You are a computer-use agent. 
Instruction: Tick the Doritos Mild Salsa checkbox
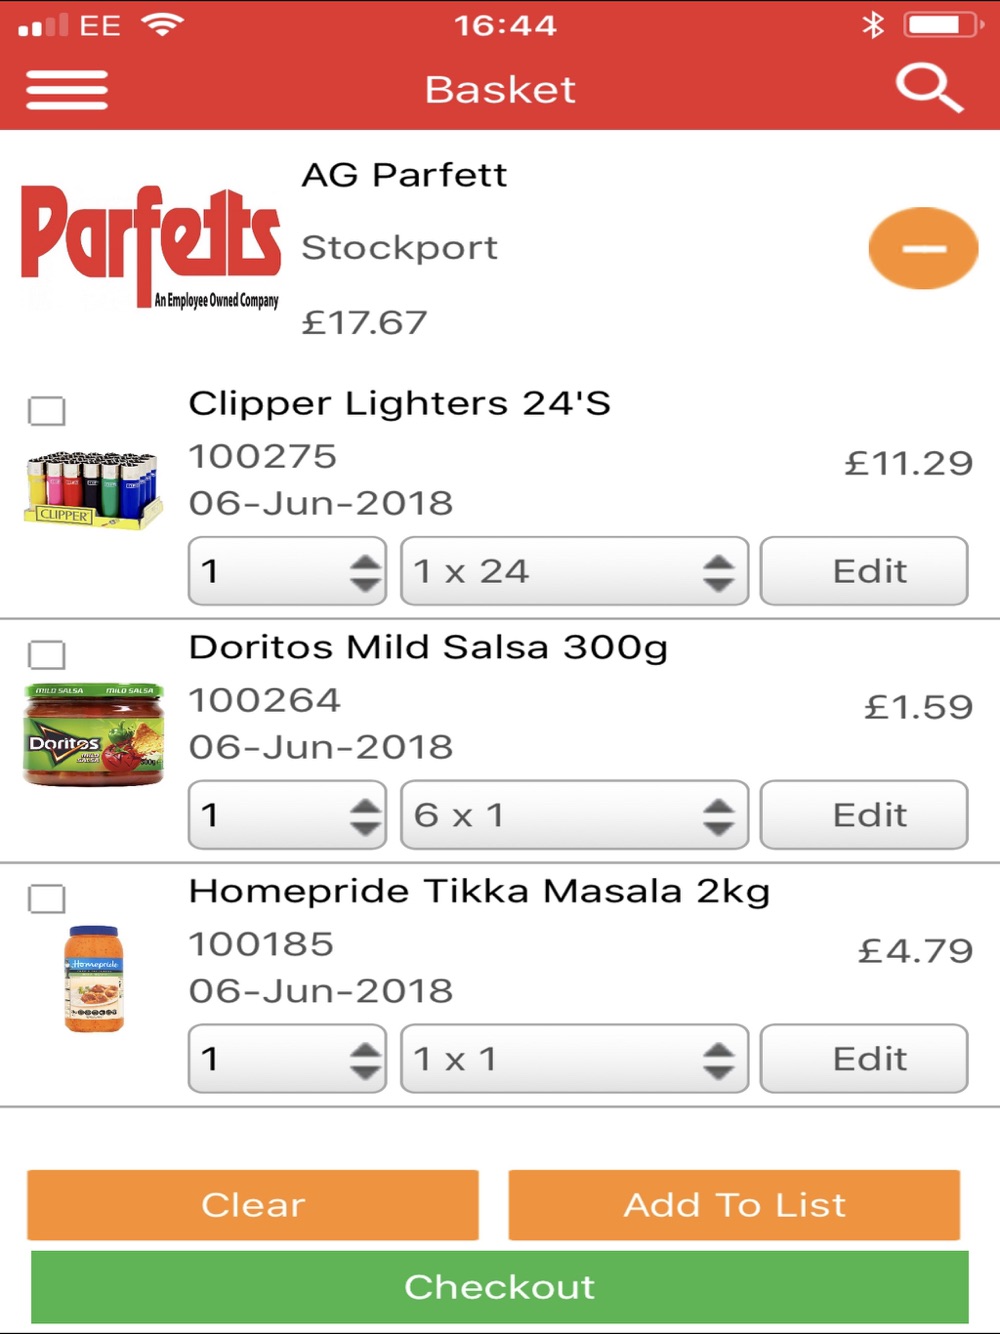(x=46, y=655)
